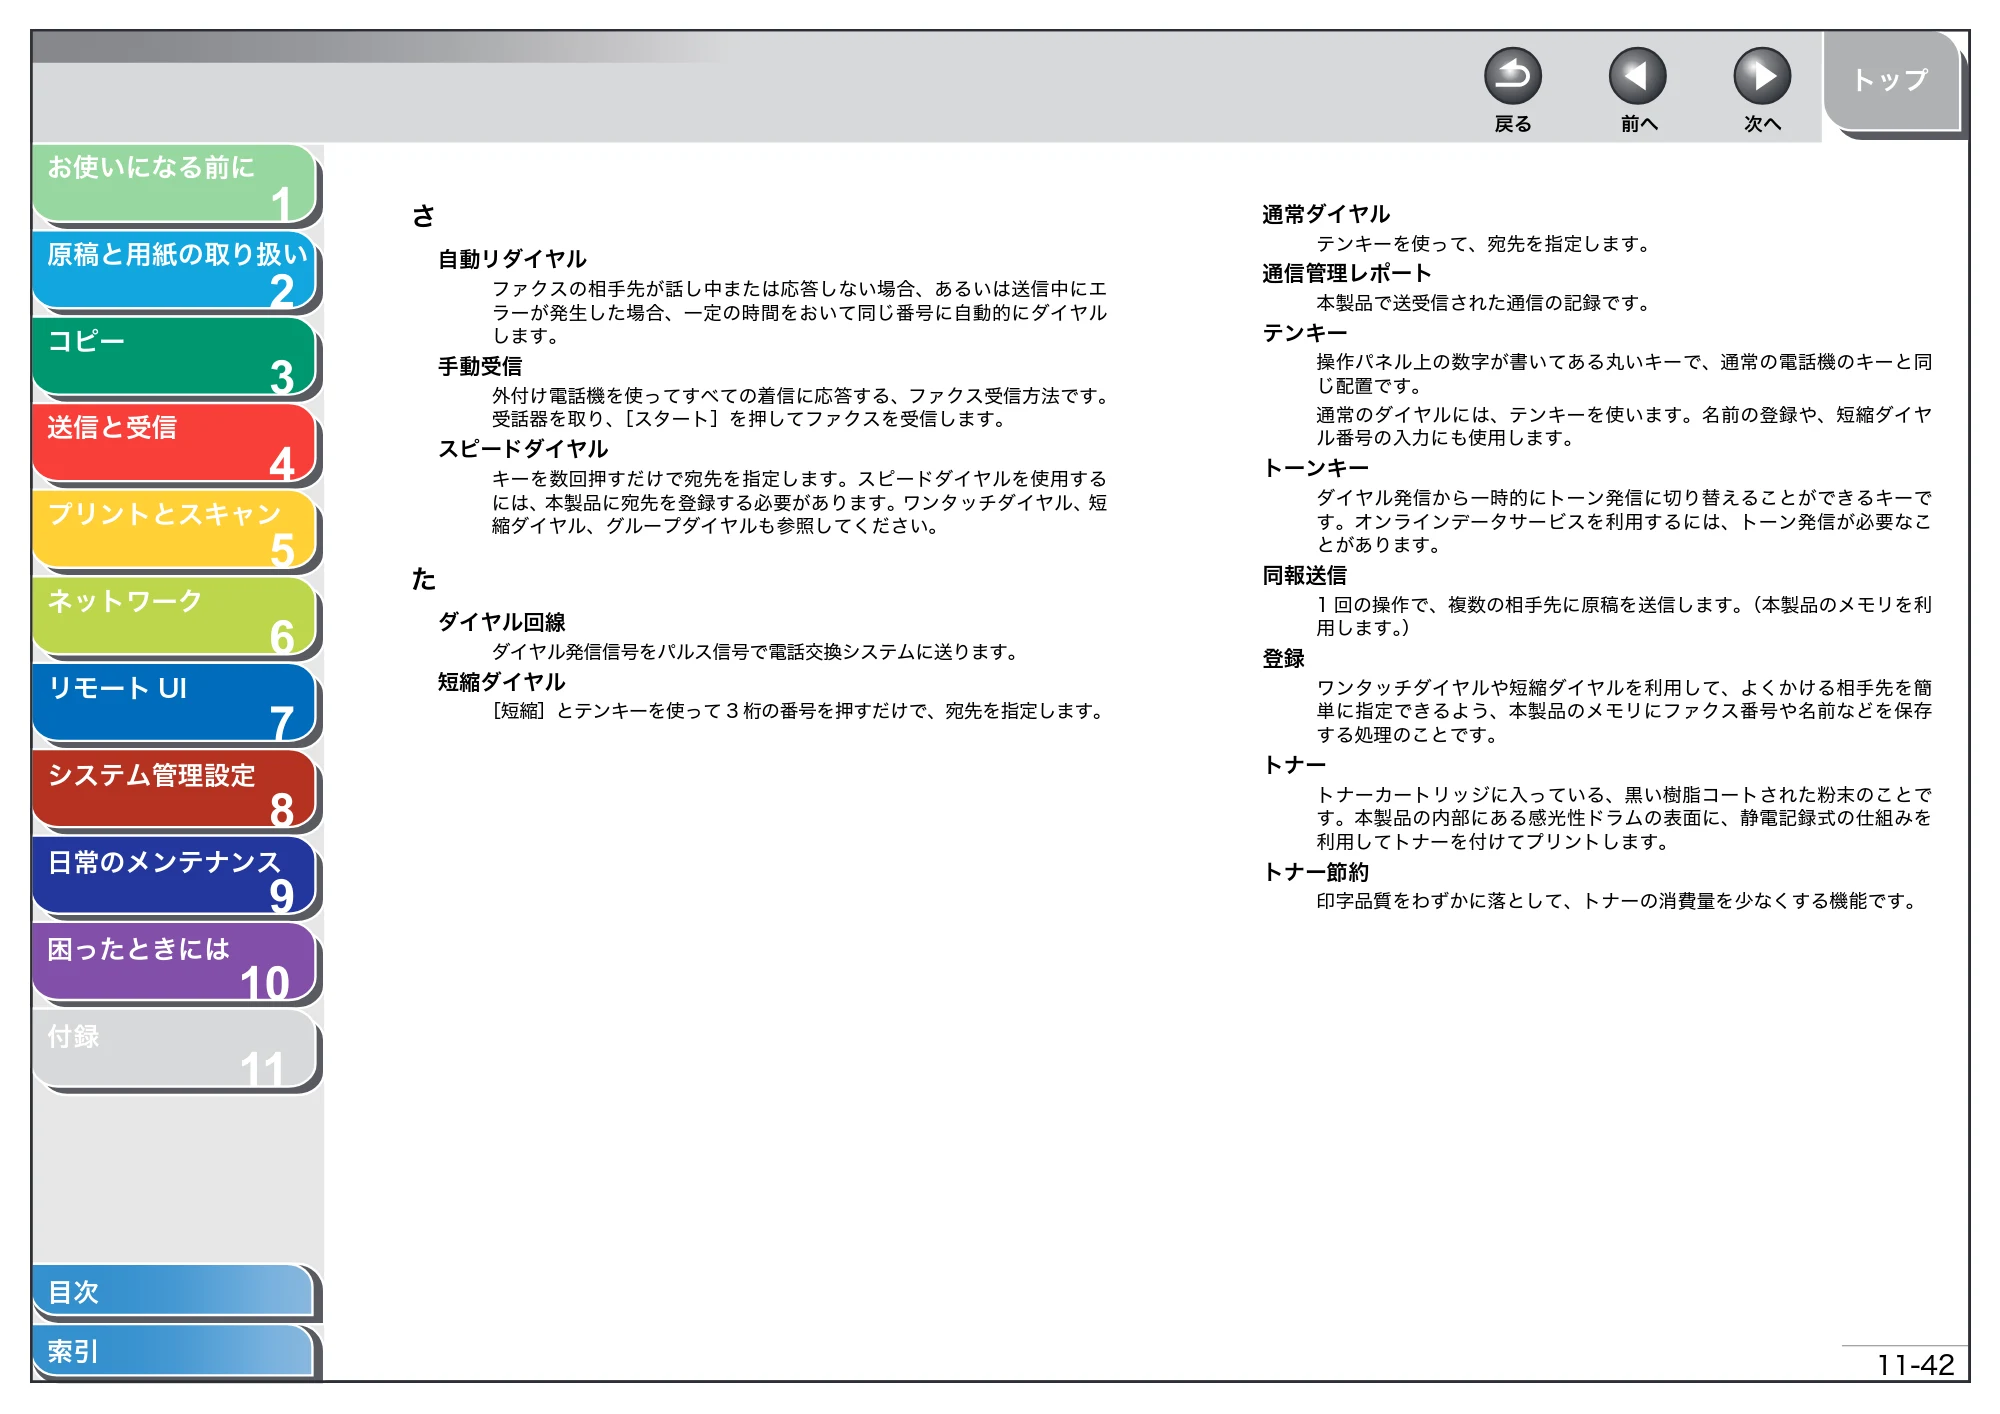Open the トップ tab
The height and width of the screenshot is (1414, 2000).
pos(1891,82)
